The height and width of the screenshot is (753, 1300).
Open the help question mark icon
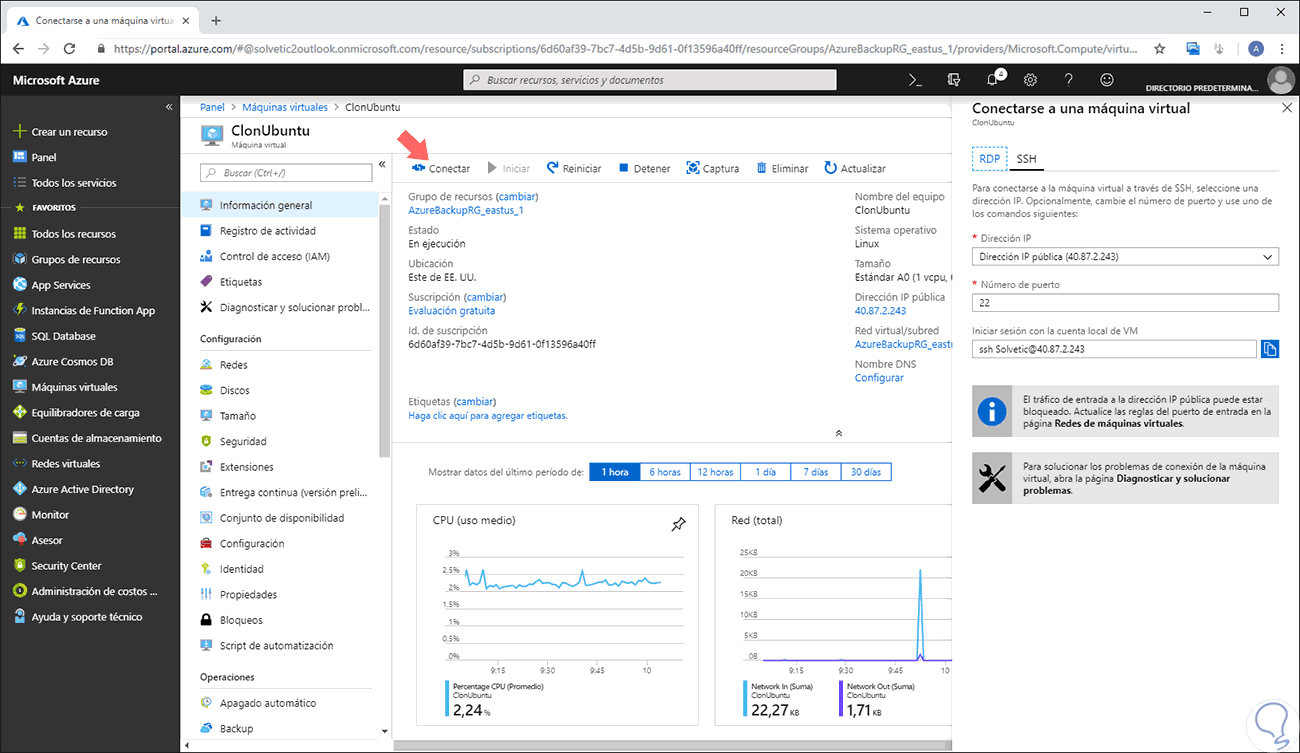pyautogui.click(x=1069, y=80)
